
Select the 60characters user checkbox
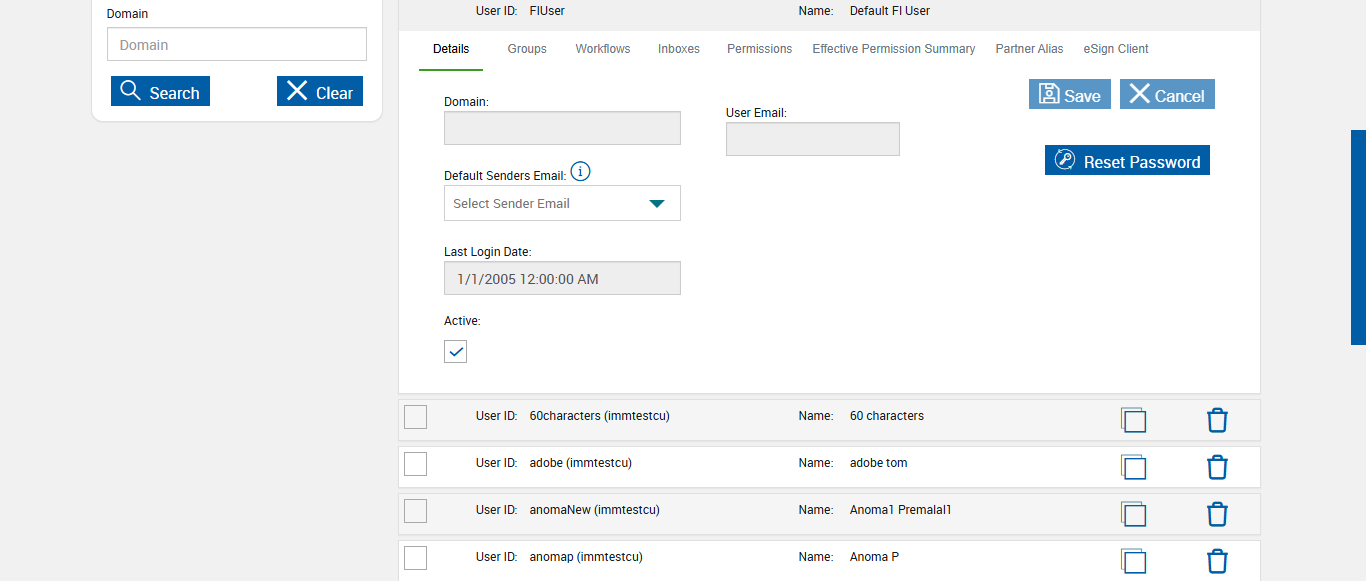point(415,417)
